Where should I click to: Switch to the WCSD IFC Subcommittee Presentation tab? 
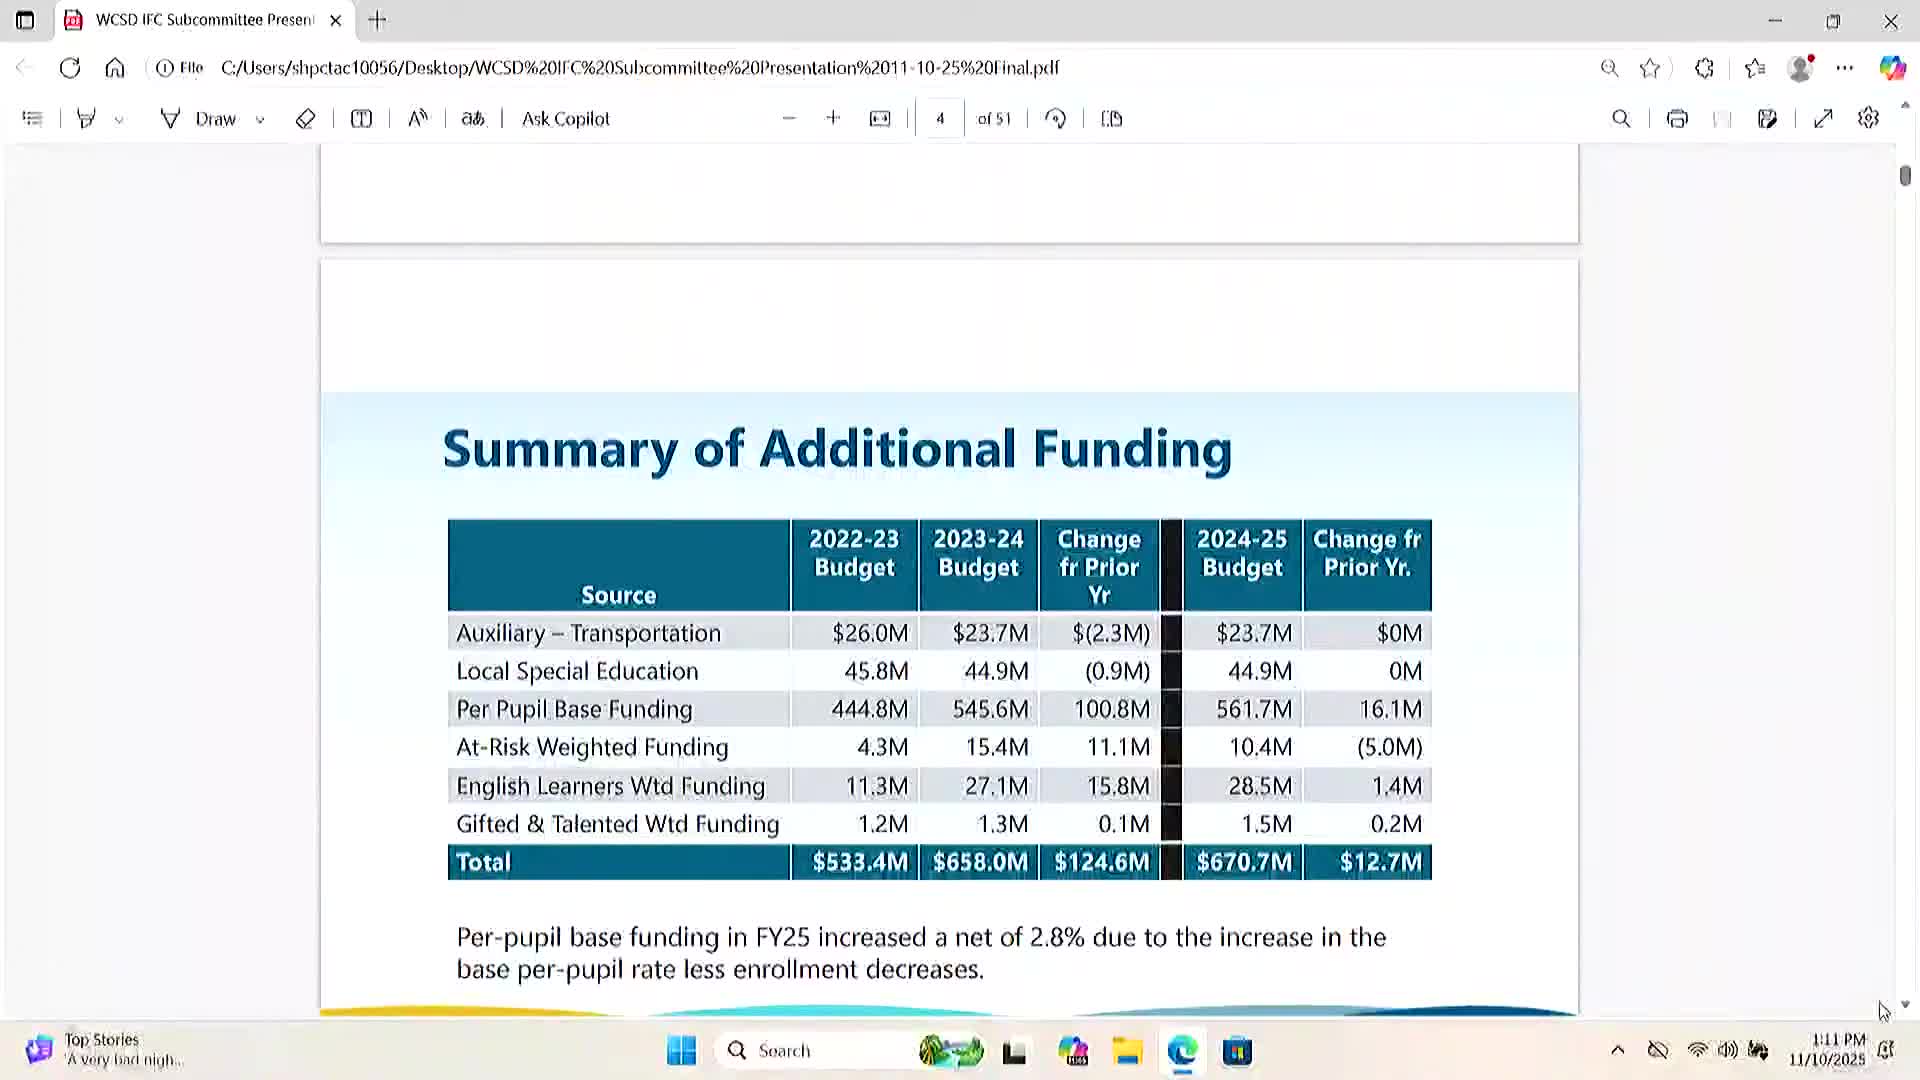point(200,20)
